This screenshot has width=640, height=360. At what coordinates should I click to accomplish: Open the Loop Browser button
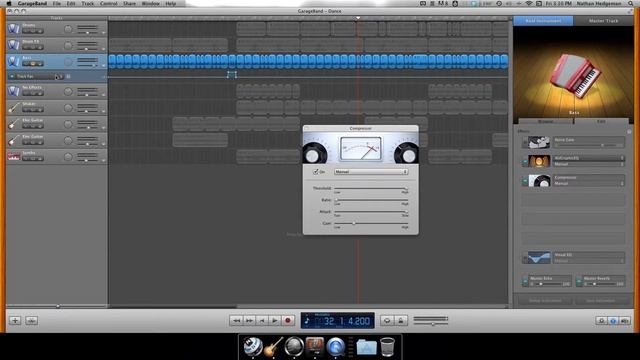click(601, 321)
